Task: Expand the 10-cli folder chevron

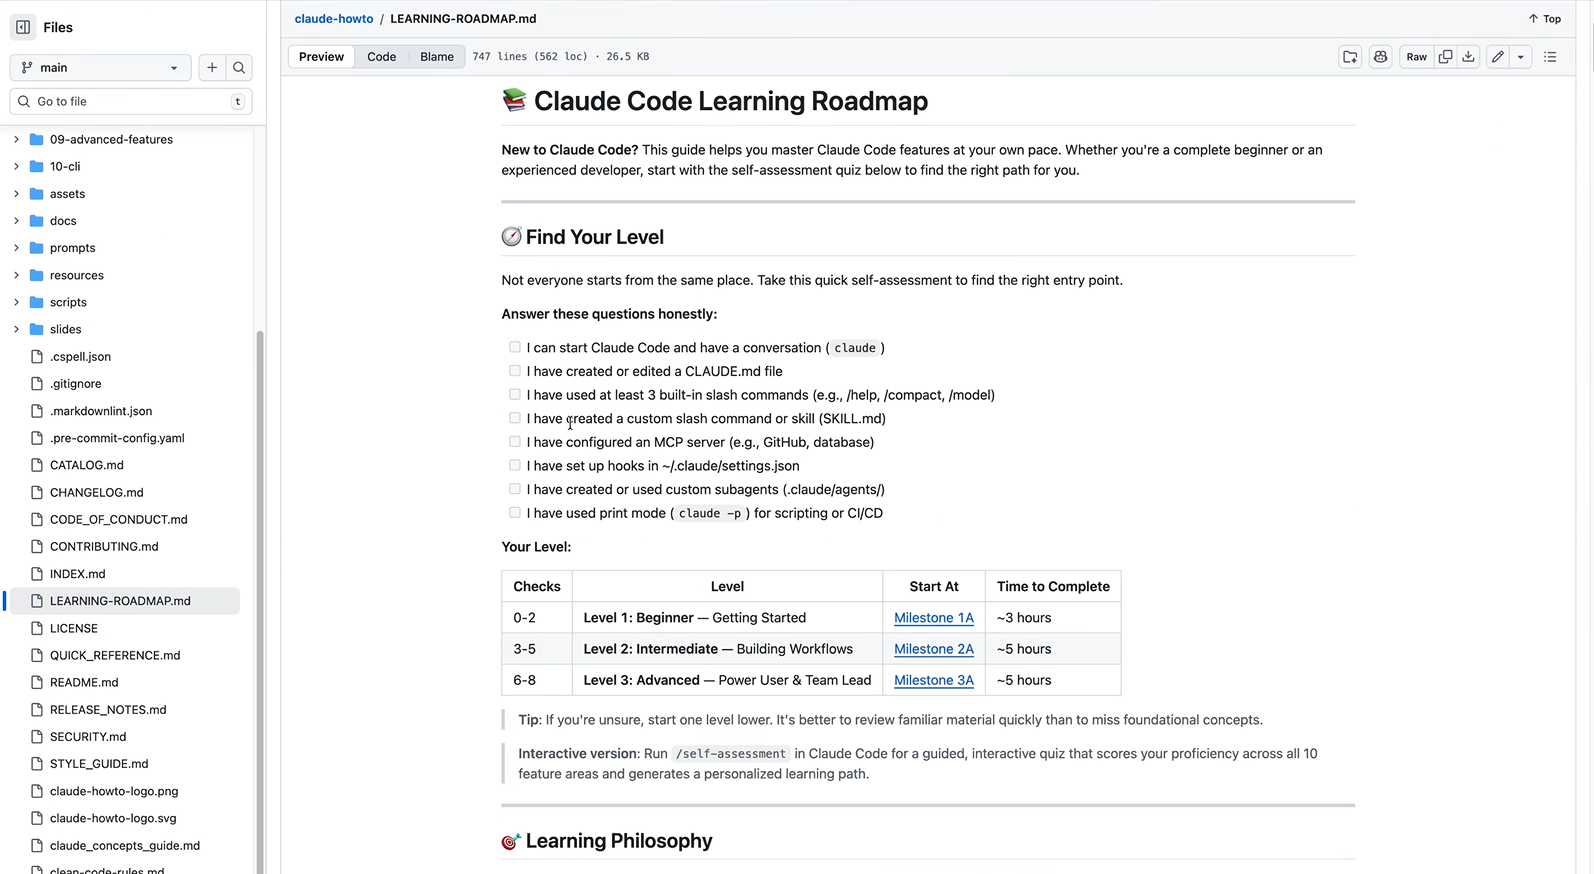Action: 16,167
